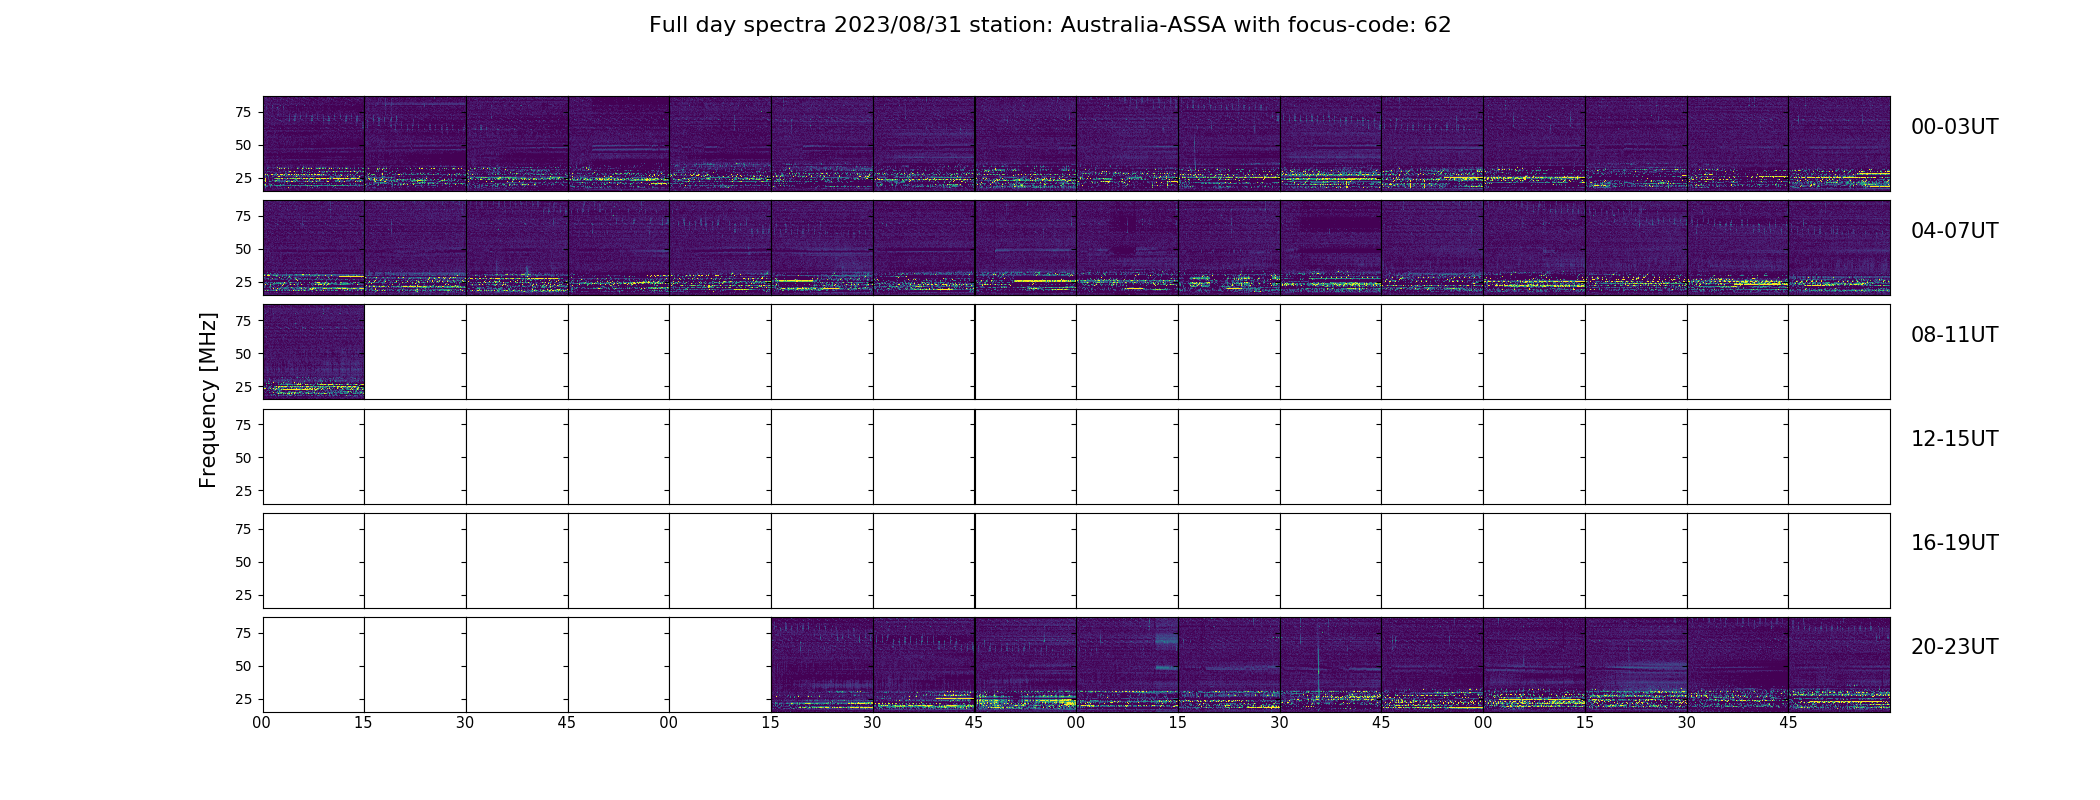Click the first spectrogram panel in 04-07UT row
Image resolution: width=2100 pixels, height=800 pixels.
coord(314,248)
